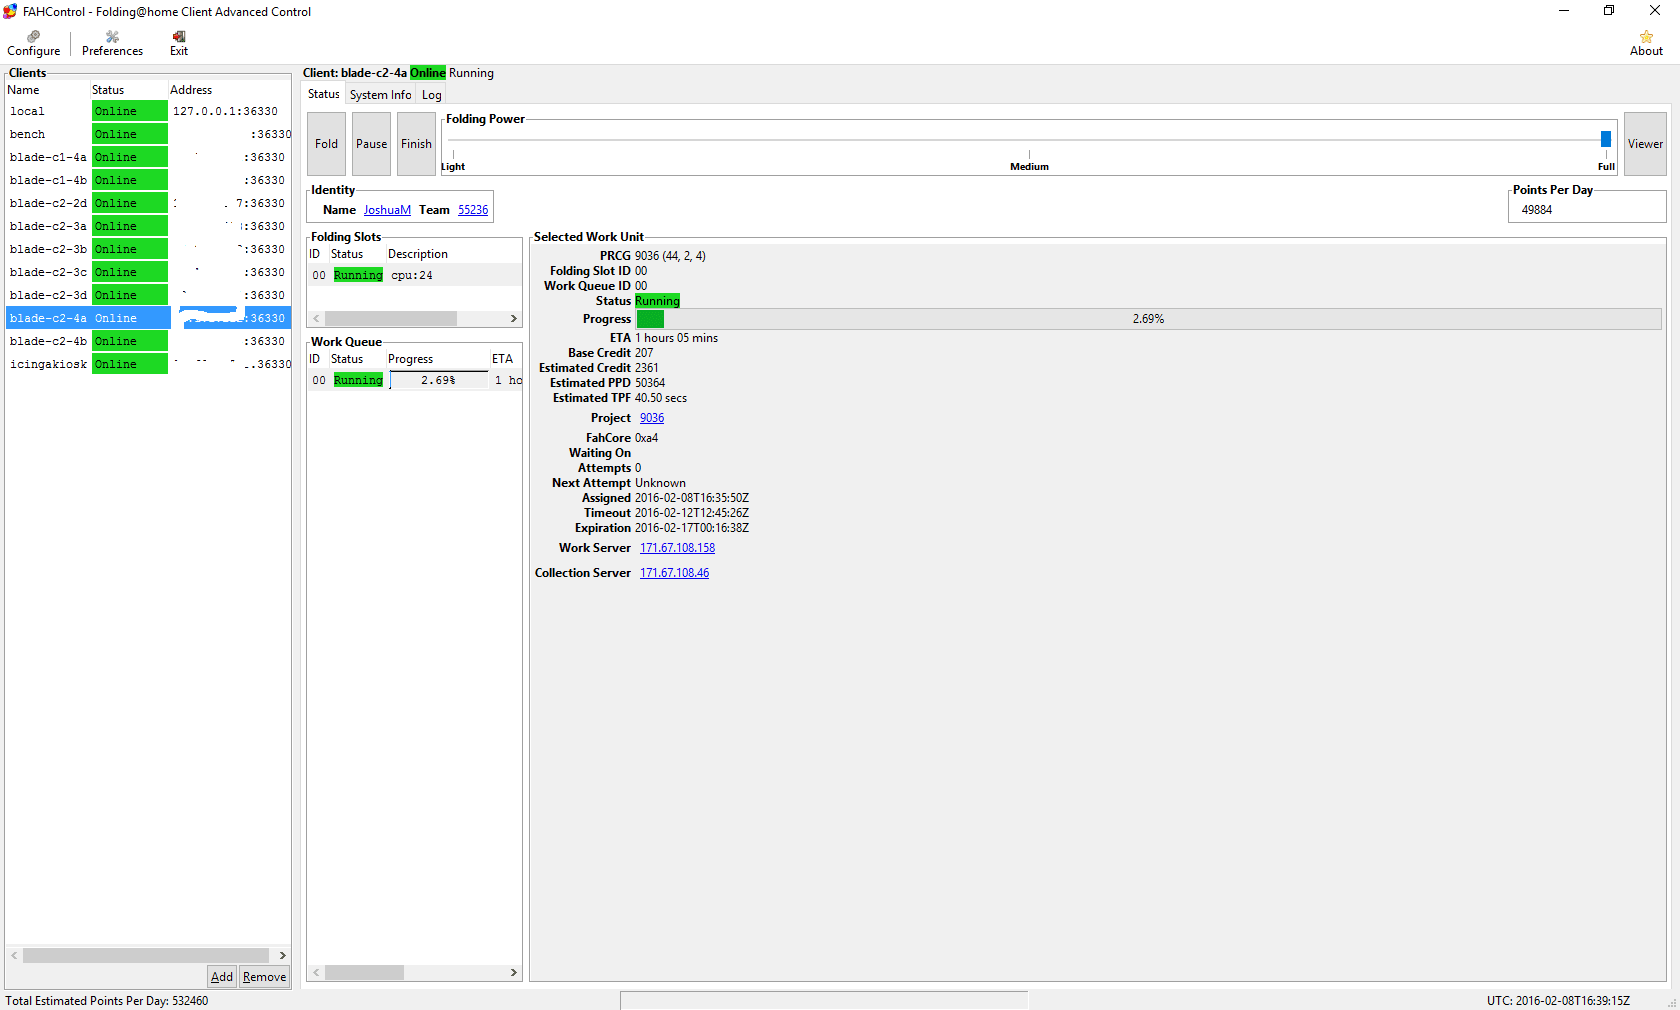Image resolution: width=1680 pixels, height=1010 pixels.
Task: Click the work unit 2.69% progress bar
Action: click(x=1148, y=319)
